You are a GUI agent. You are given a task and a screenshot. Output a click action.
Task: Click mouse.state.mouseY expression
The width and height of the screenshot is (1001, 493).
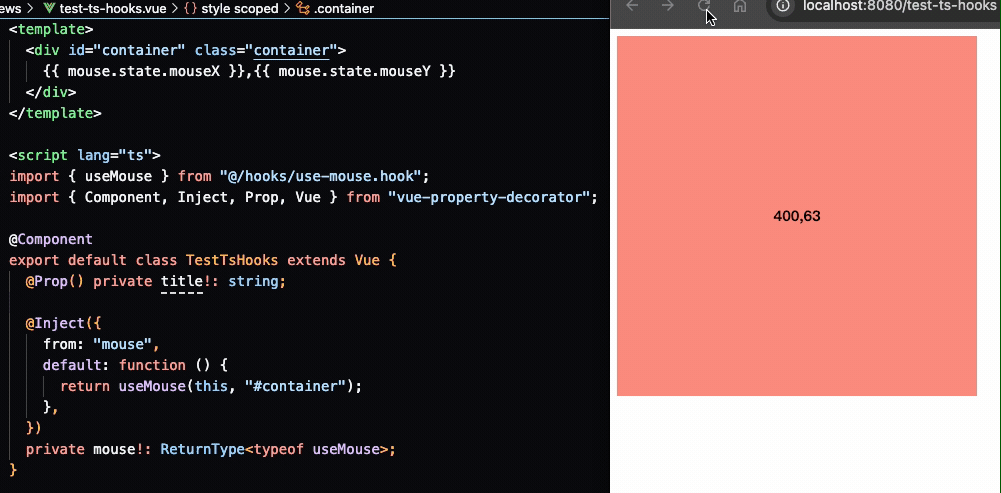[355, 71]
